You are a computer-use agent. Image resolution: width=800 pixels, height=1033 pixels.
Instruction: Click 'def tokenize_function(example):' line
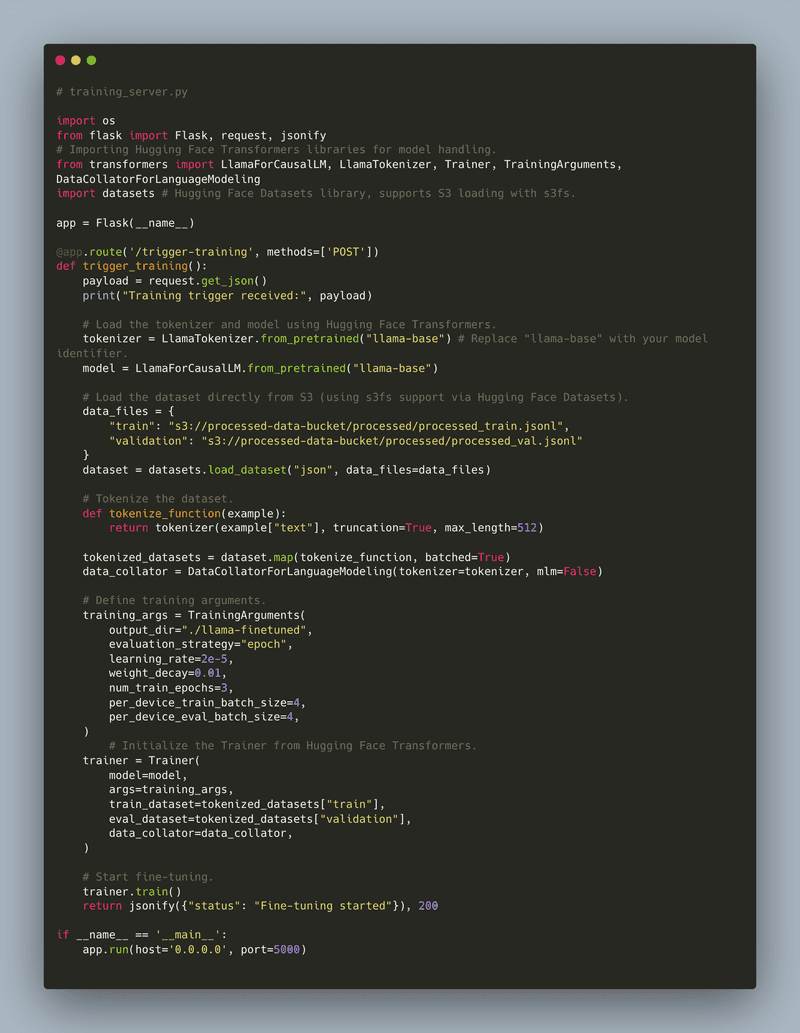tap(185, 513)
